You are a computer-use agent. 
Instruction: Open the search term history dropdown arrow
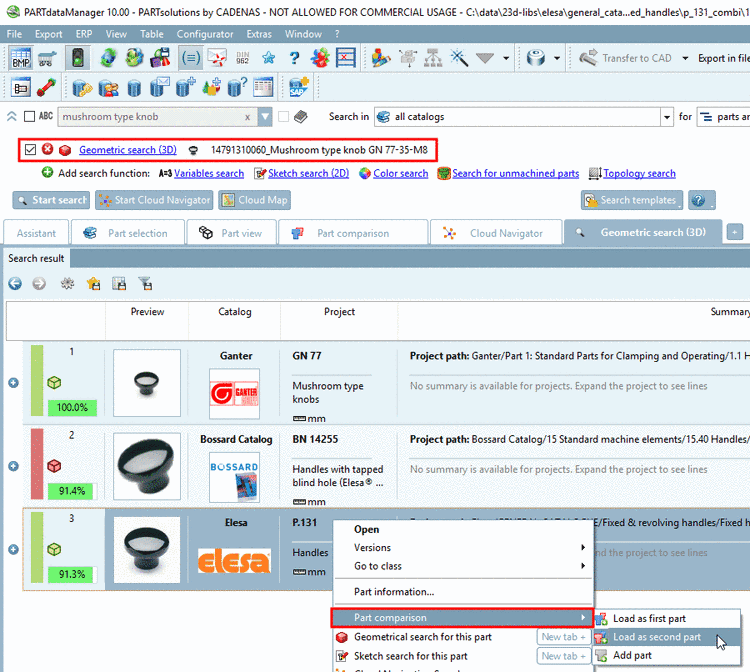click(265, 117)
